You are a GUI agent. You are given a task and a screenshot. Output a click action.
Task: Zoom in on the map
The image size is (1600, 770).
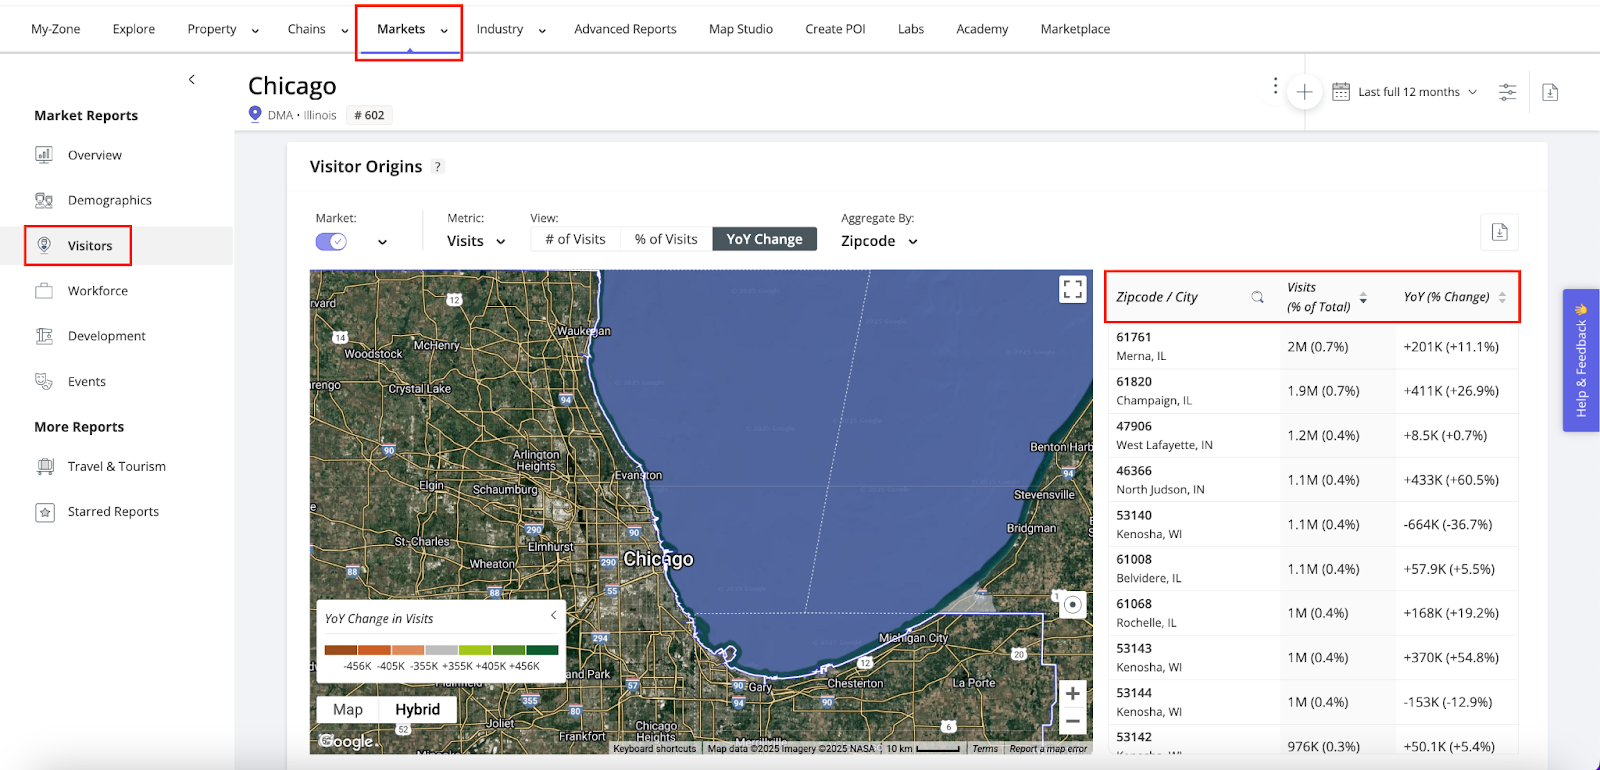[1072, 693]
